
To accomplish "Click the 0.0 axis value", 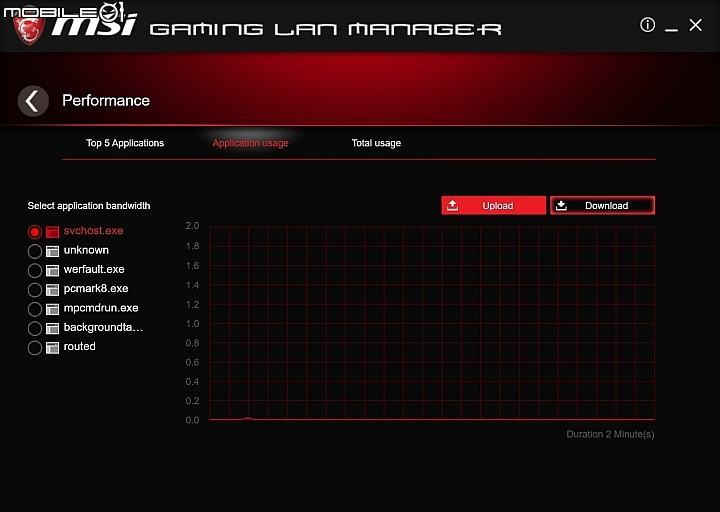I will pyautogui.click(x=192, y=420).
